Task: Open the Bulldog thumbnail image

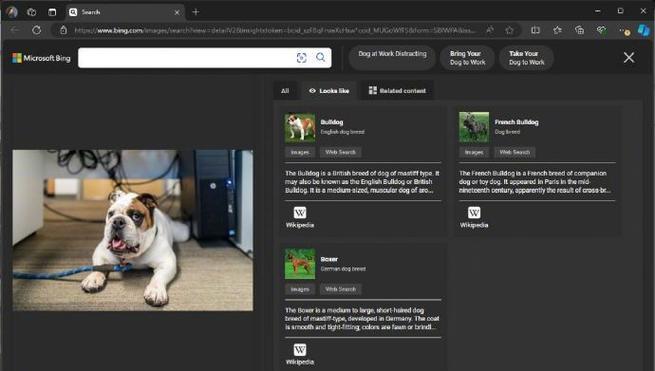Action: (300, 127)
